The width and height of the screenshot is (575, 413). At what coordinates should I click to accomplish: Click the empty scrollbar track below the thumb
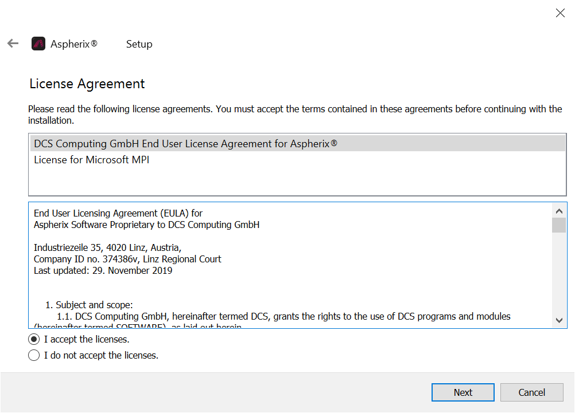[x=559, y=273]
